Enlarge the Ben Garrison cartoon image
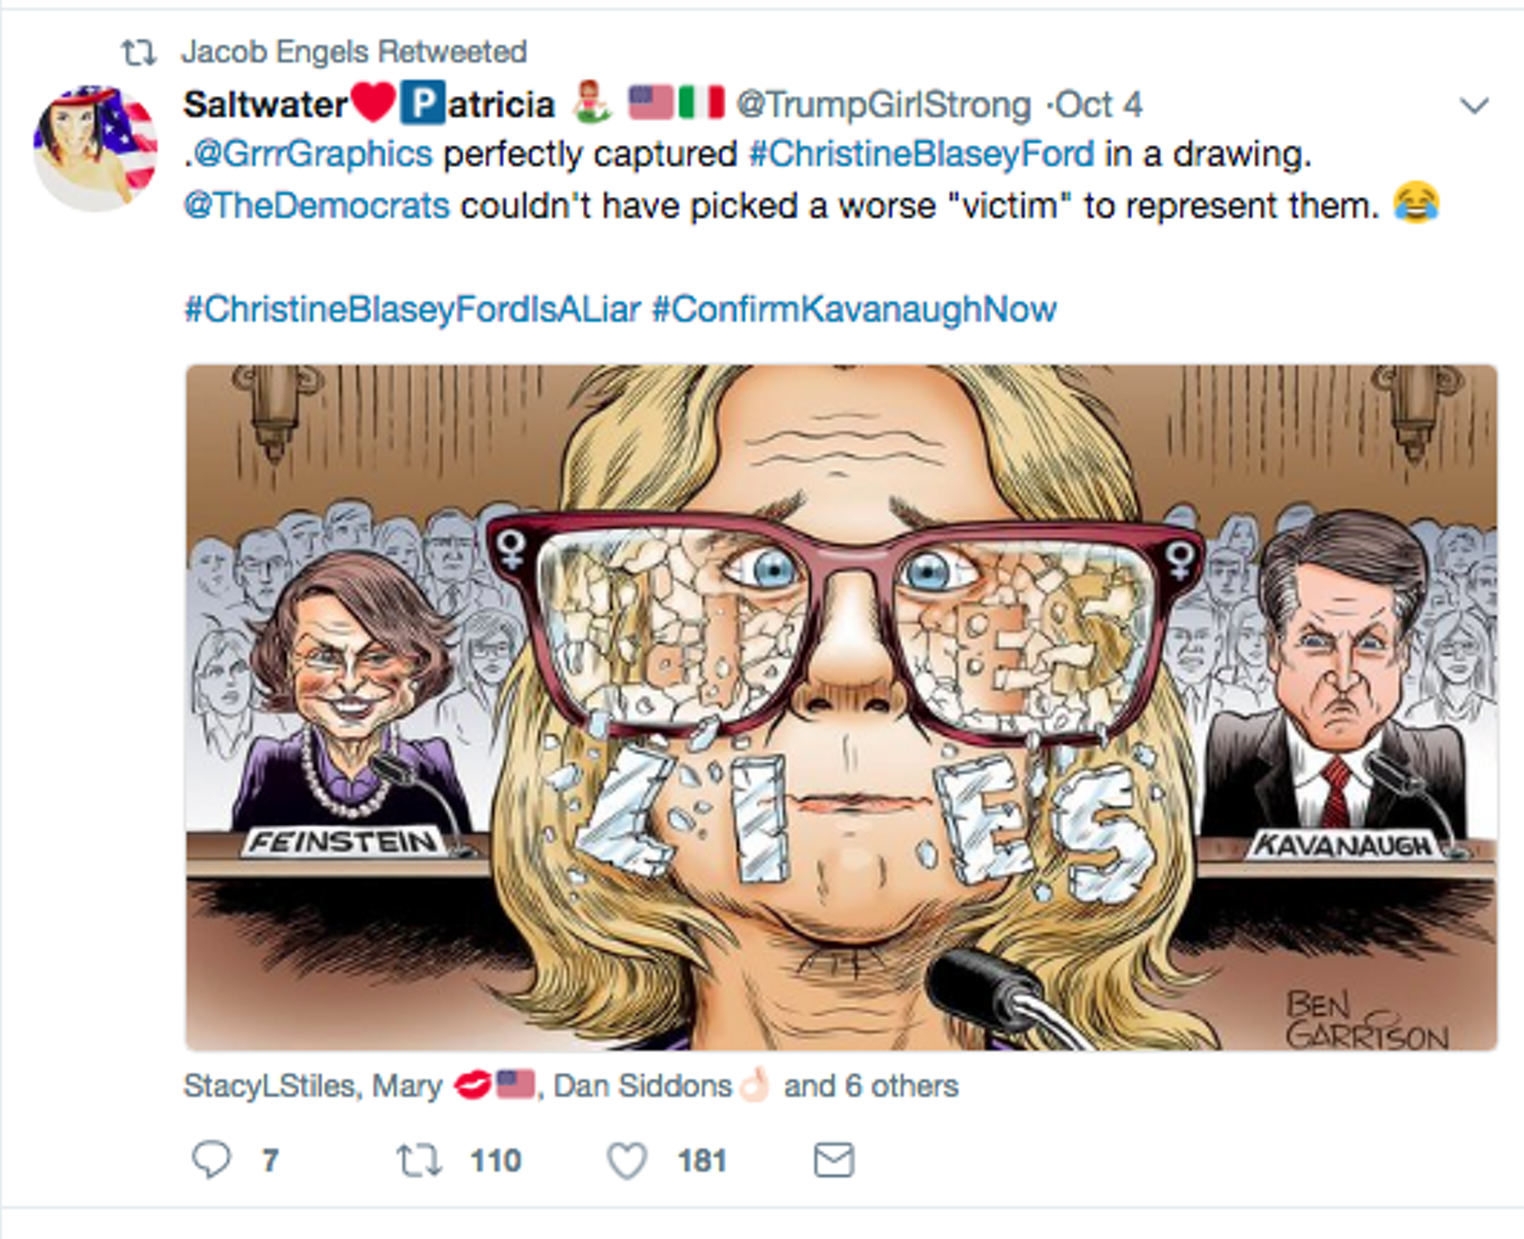This screenshot has height=1239, width=1524. (841, 707)
